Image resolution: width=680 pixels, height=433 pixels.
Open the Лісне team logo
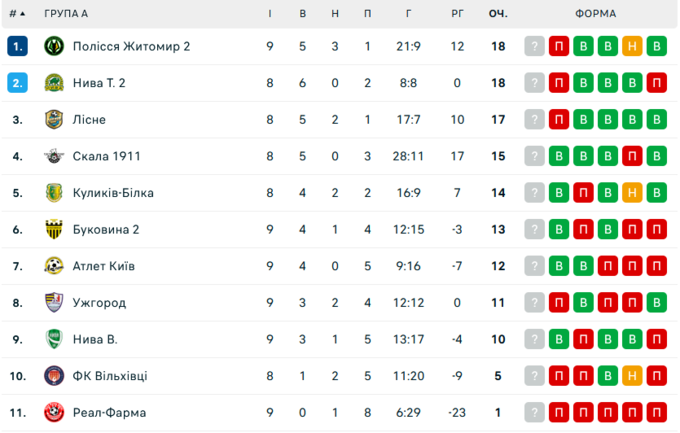coord(54,120)
